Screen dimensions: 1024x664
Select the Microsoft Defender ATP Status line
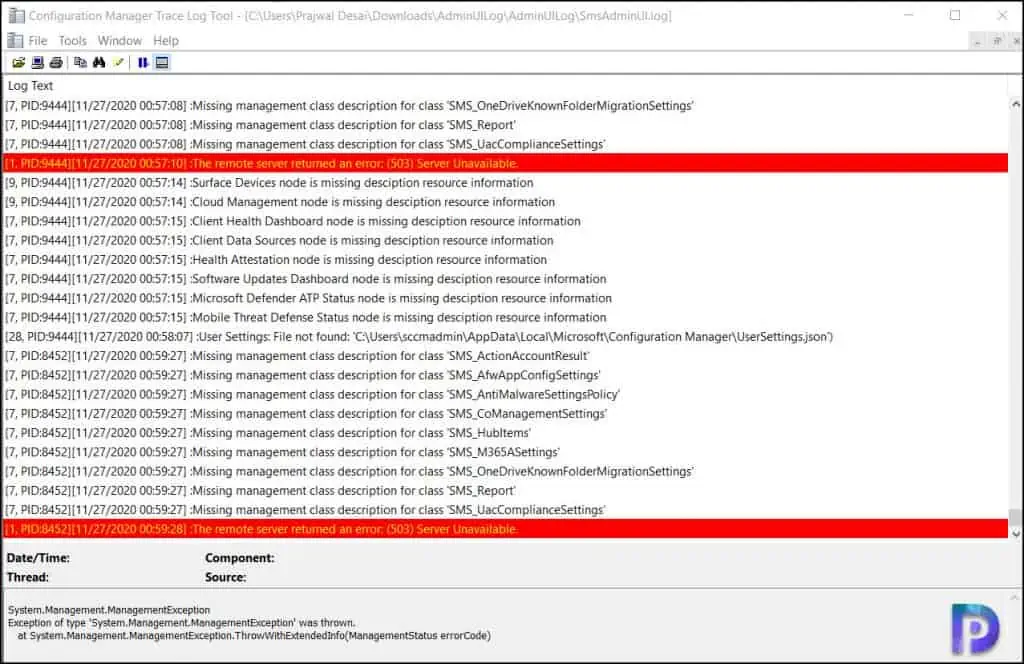[x=506, y=298]
